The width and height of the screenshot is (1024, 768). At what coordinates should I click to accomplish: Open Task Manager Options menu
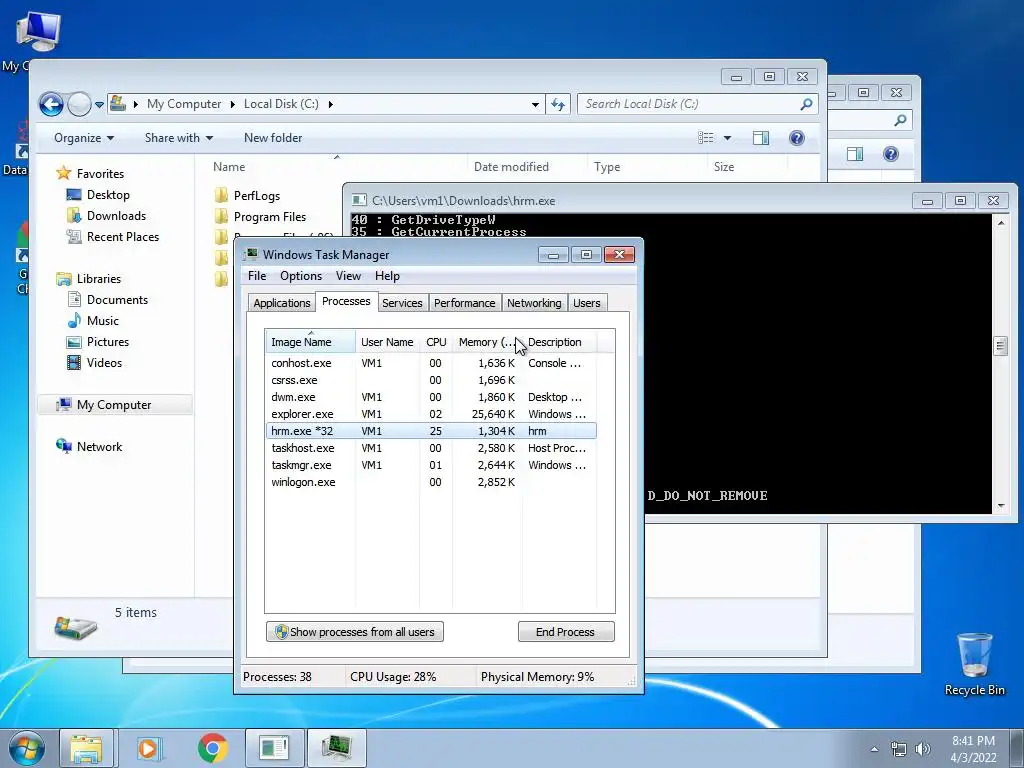pyautogui.click(x=300, y=276)
